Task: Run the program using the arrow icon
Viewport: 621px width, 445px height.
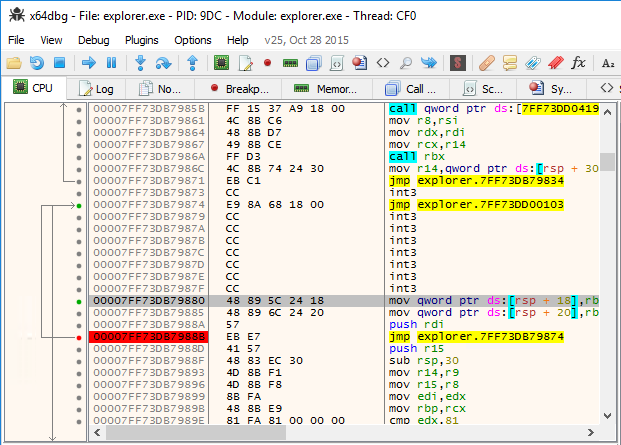Action: click(x=89, y=63)
